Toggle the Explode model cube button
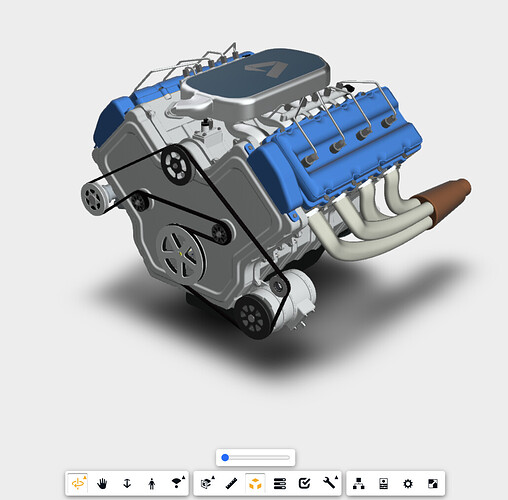The width and height of the screenshot is (508, 500). pyautogui.click(x=255, y=483)
